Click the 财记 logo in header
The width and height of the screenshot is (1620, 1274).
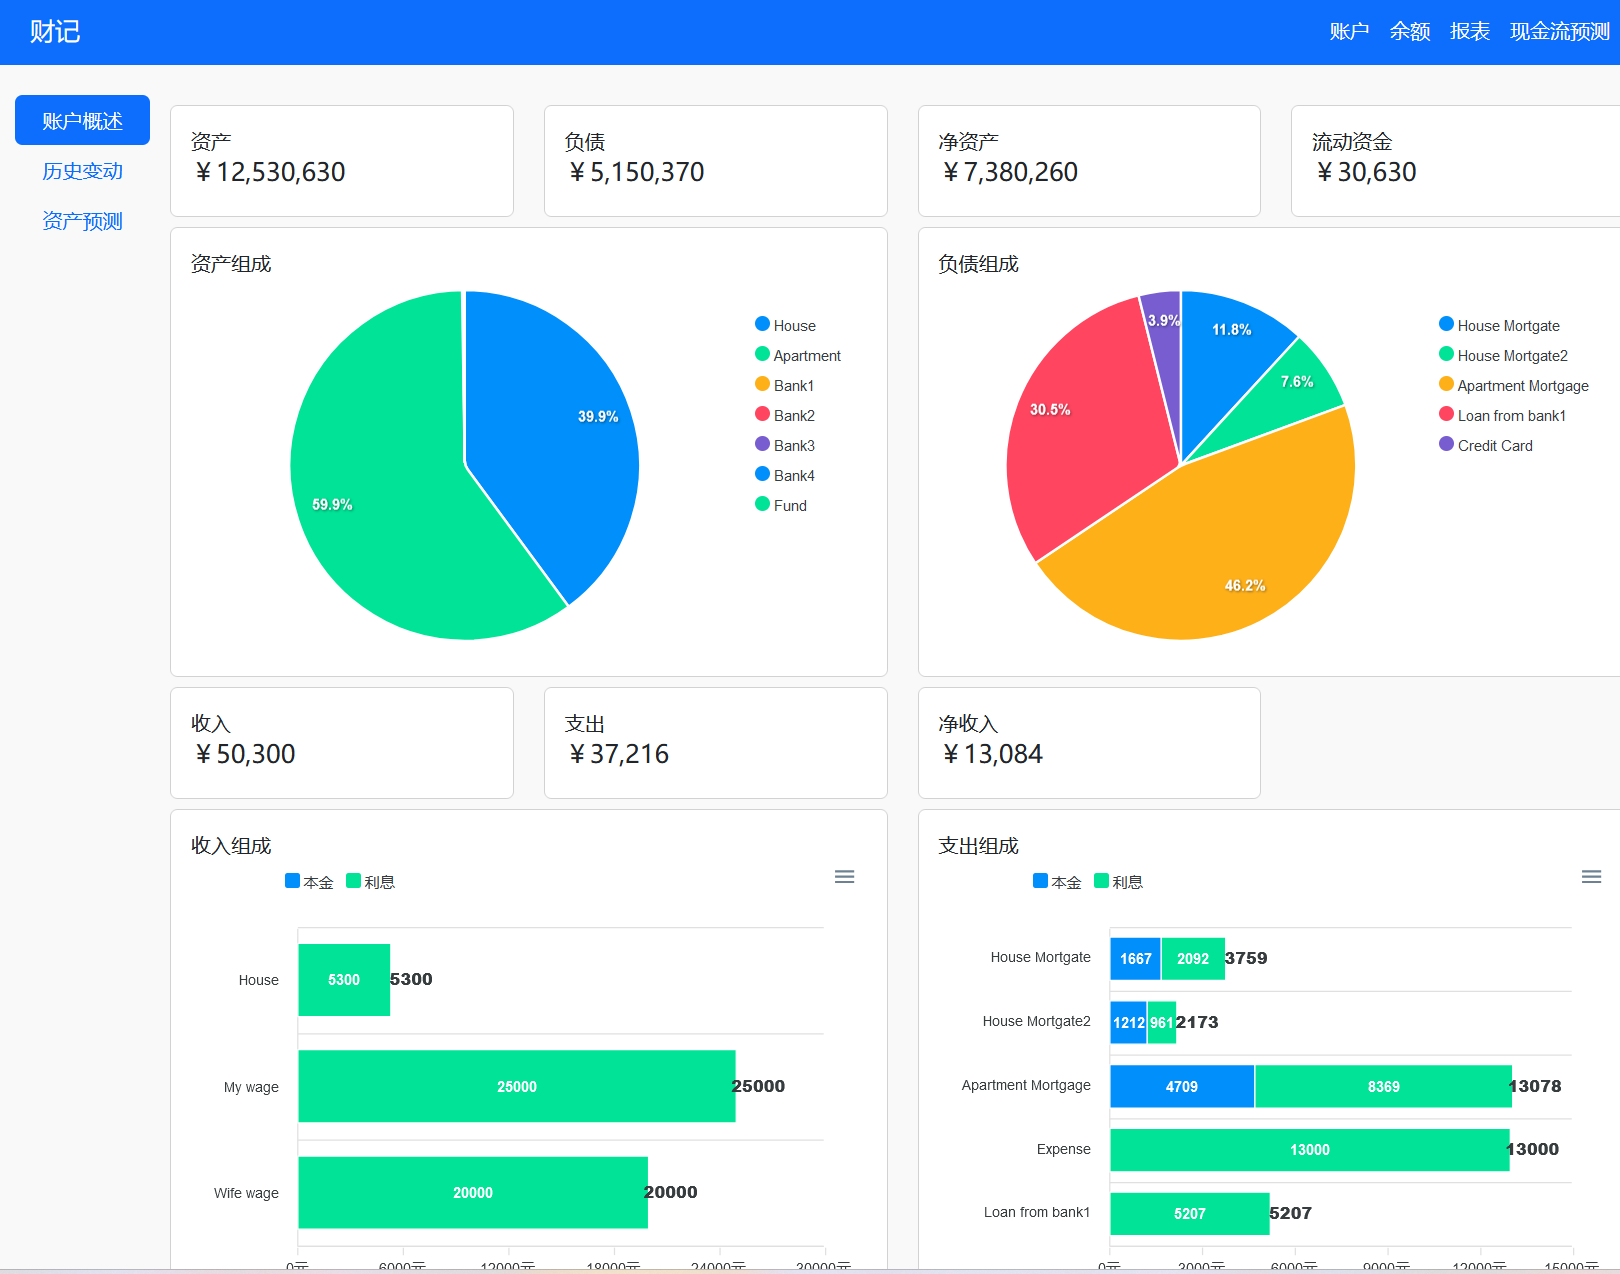pyautogui.click(x=55, y=32)
